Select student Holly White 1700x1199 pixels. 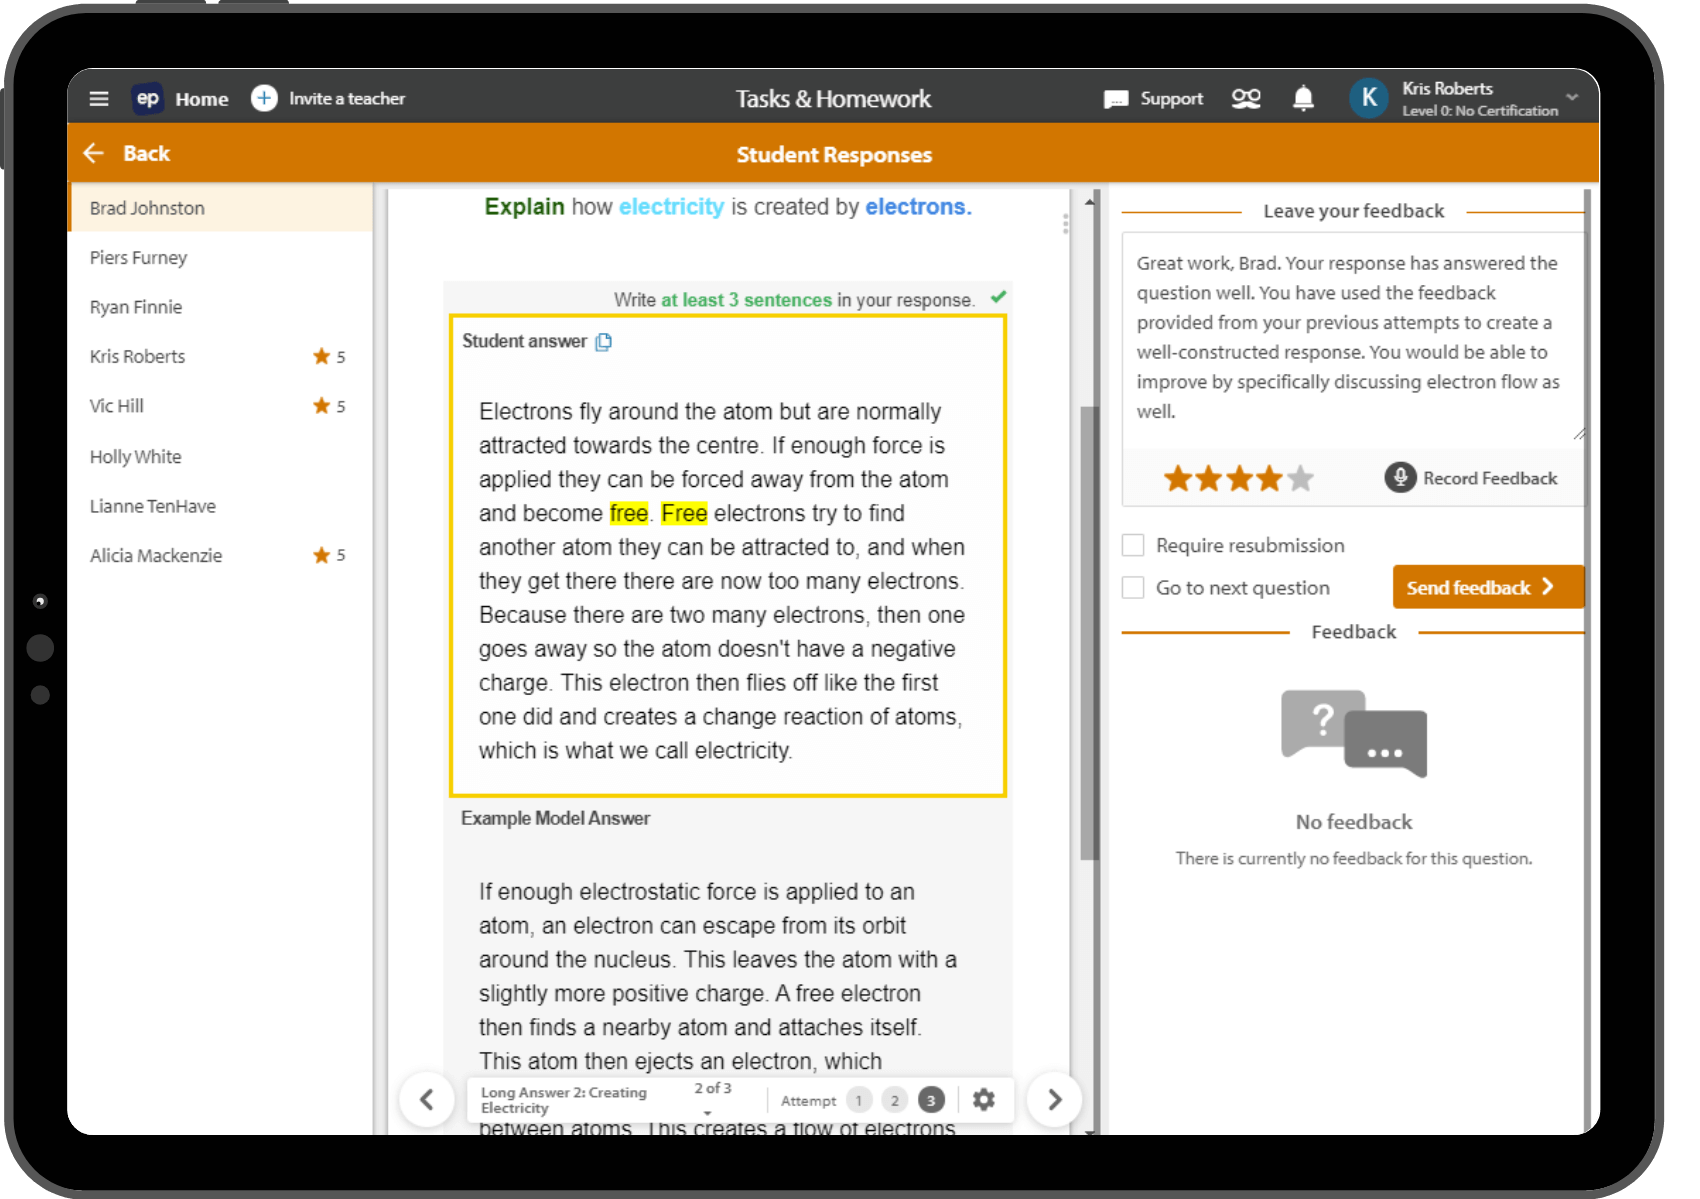(220, 456)
